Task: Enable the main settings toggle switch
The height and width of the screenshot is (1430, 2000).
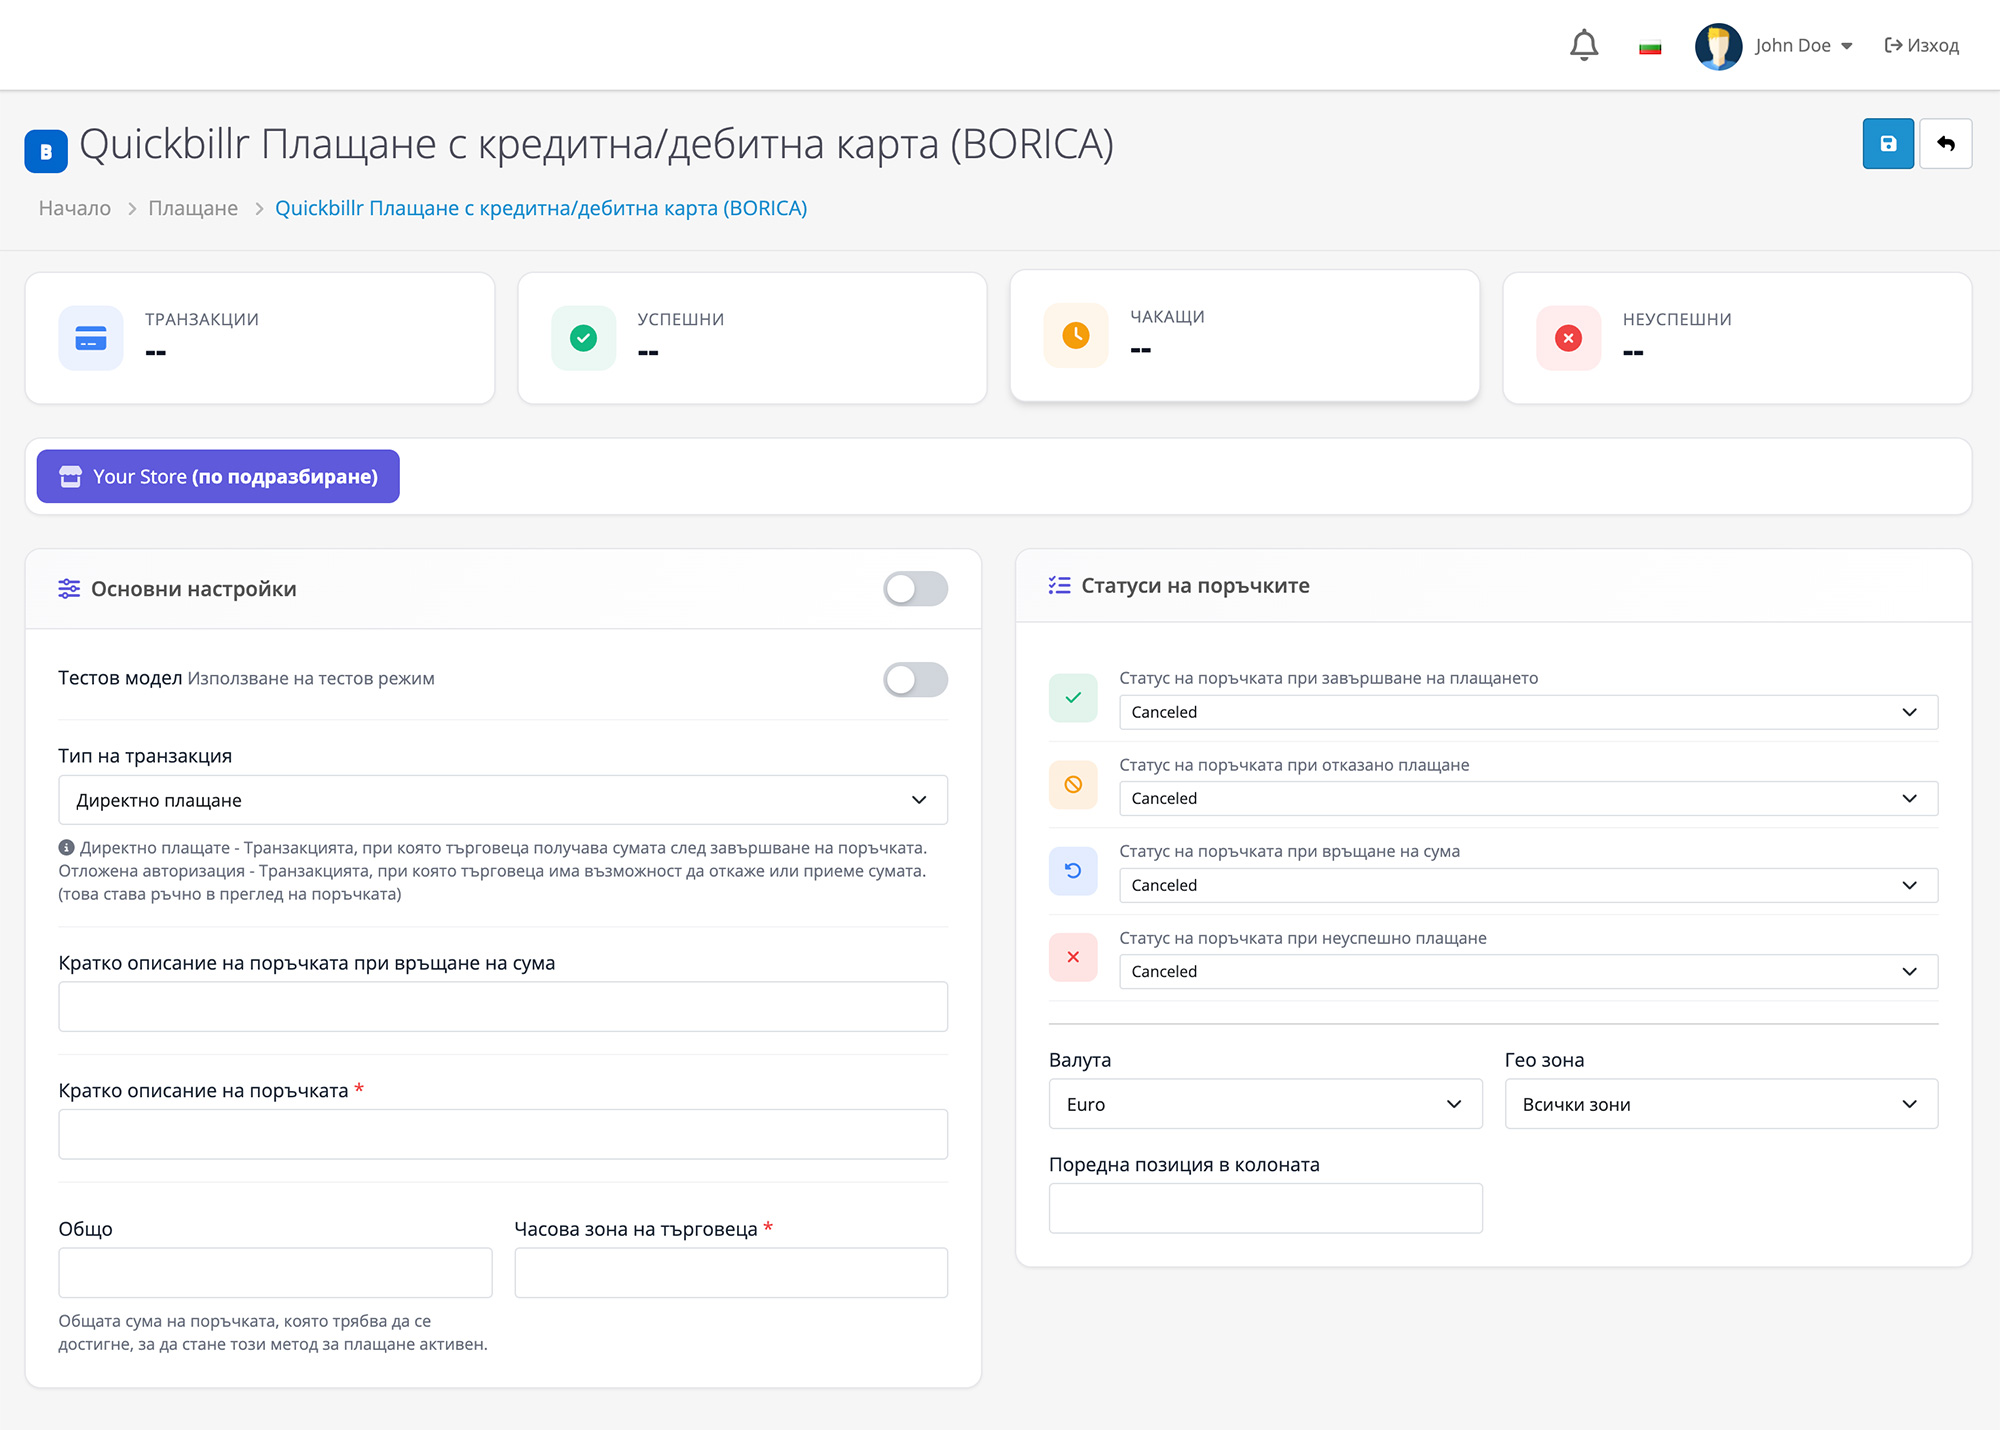Action: point(915,589)
